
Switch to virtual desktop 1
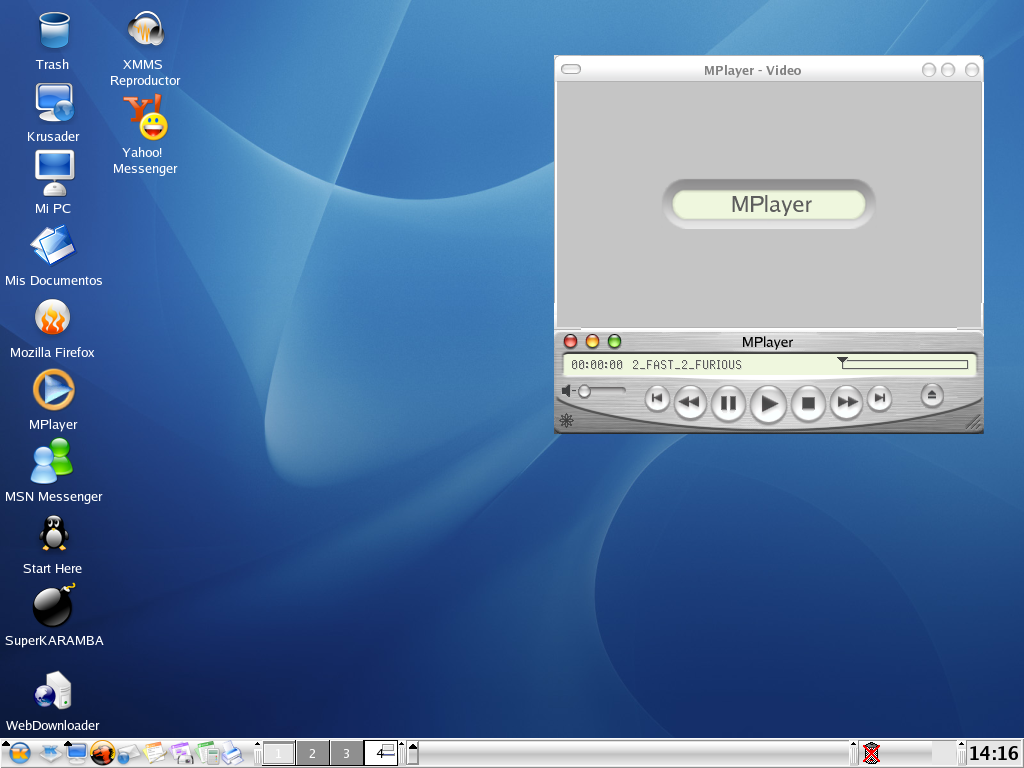click(279, 753)
